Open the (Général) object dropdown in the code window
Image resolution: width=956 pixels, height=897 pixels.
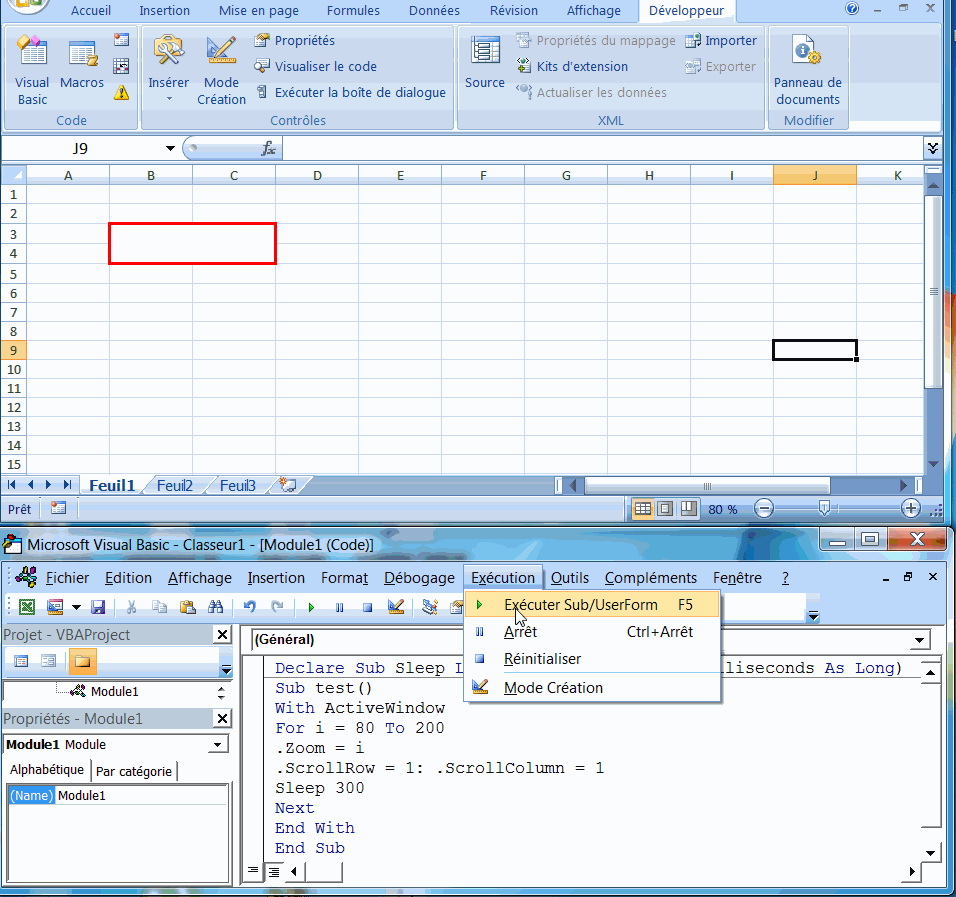(x=919, y=640)
